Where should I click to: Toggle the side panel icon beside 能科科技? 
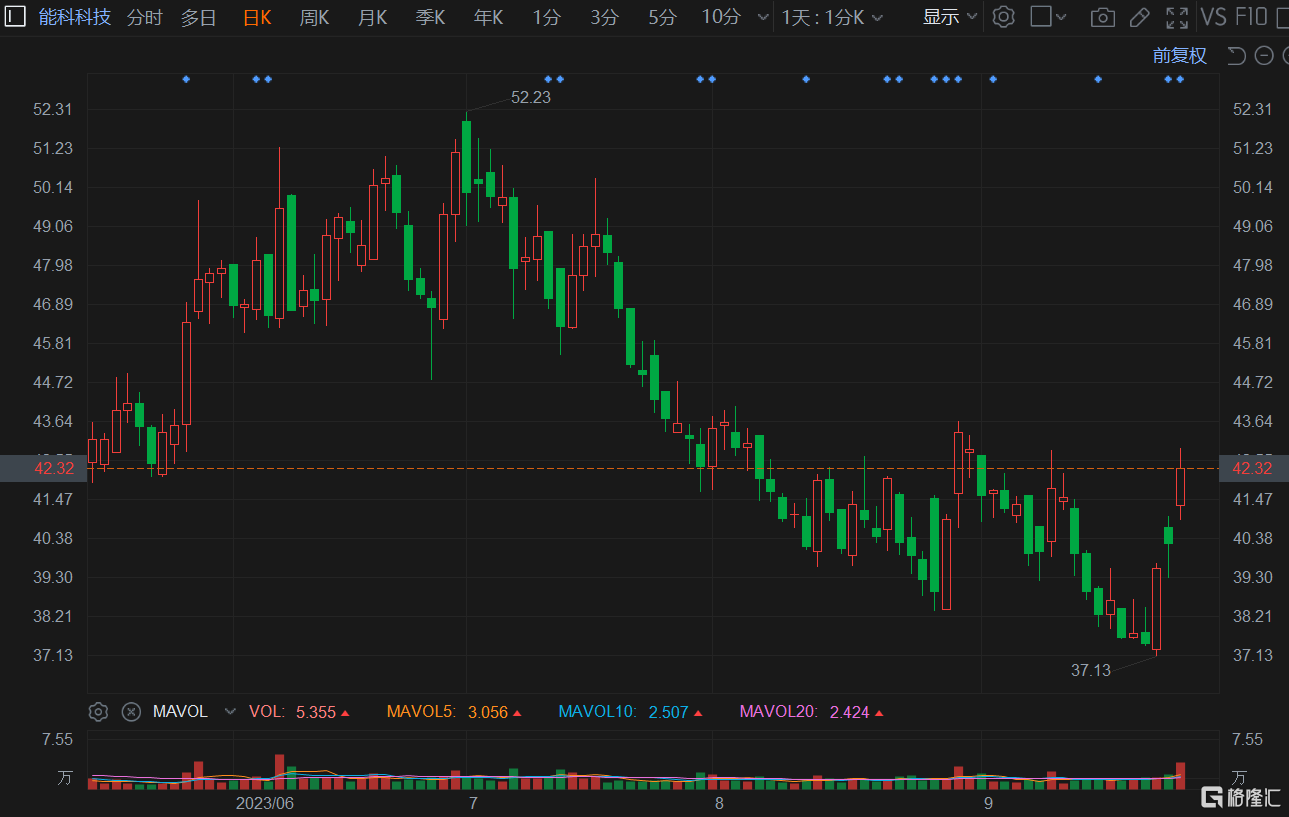pos(16,17)
